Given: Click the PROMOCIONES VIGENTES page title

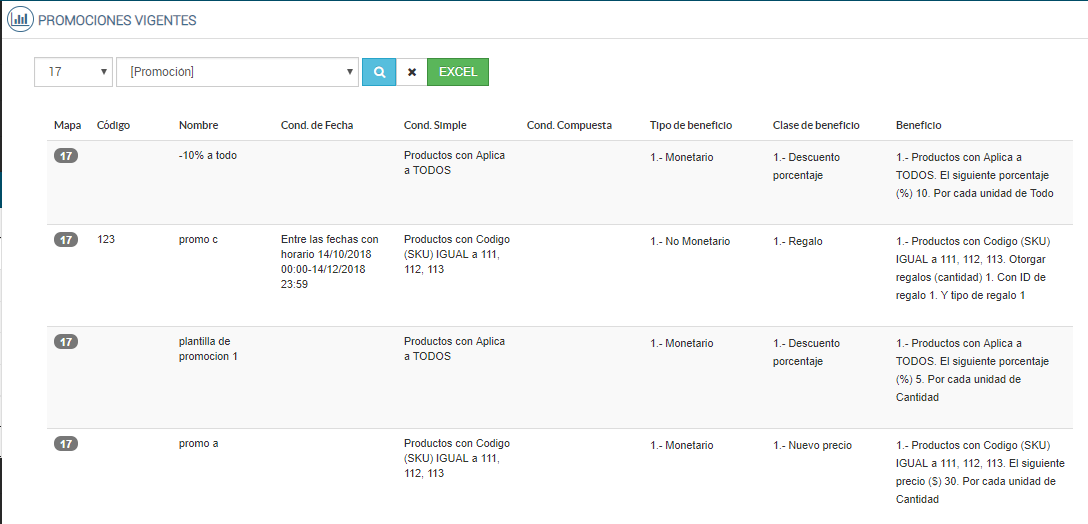Looking at the screenshot, I should [x=117, y=20].
